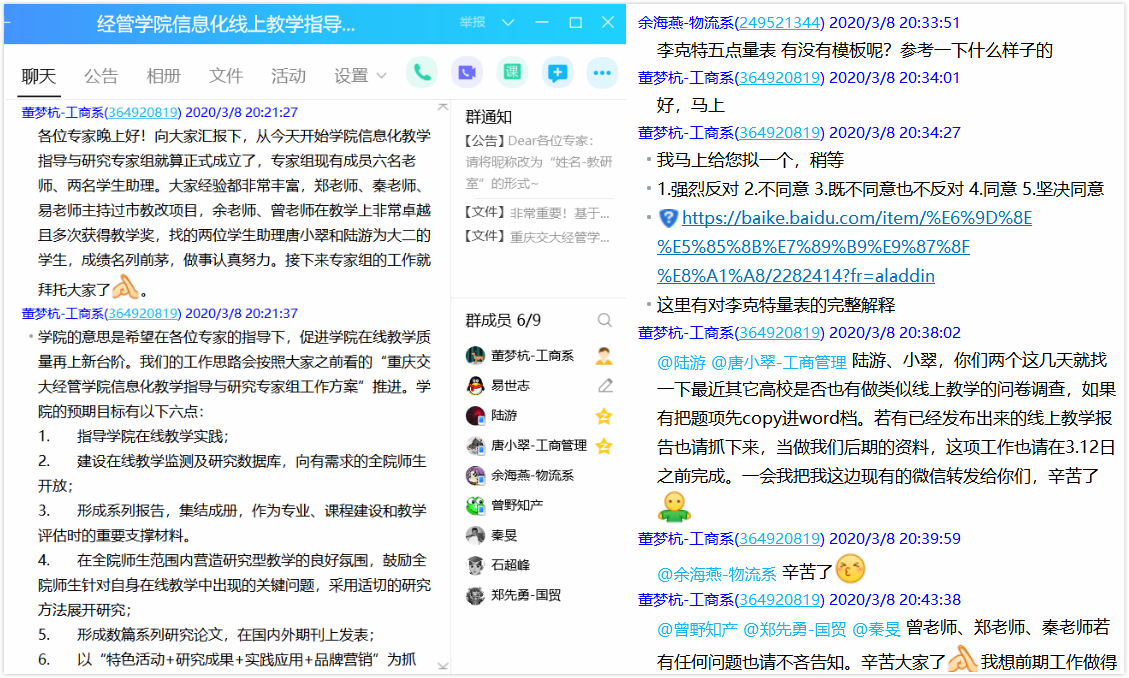1129x678 pixels.
Task: Click the QQ number link 249521344
Action: pos(781,22)
